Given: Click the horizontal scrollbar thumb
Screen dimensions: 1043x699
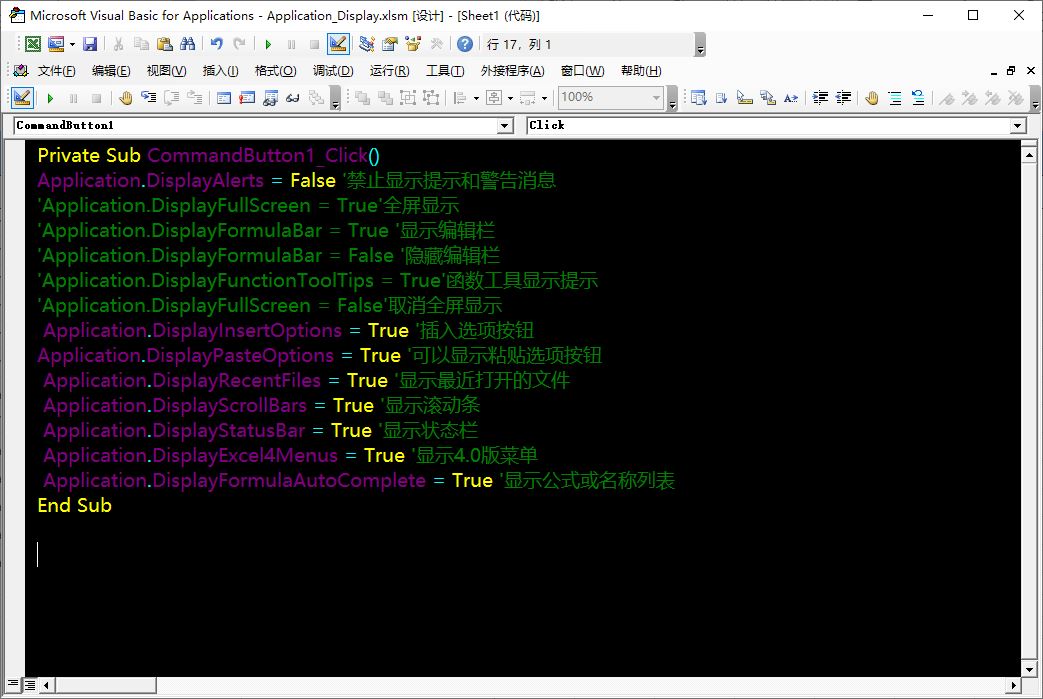Looking at the screenshot, I should point(105,684).
